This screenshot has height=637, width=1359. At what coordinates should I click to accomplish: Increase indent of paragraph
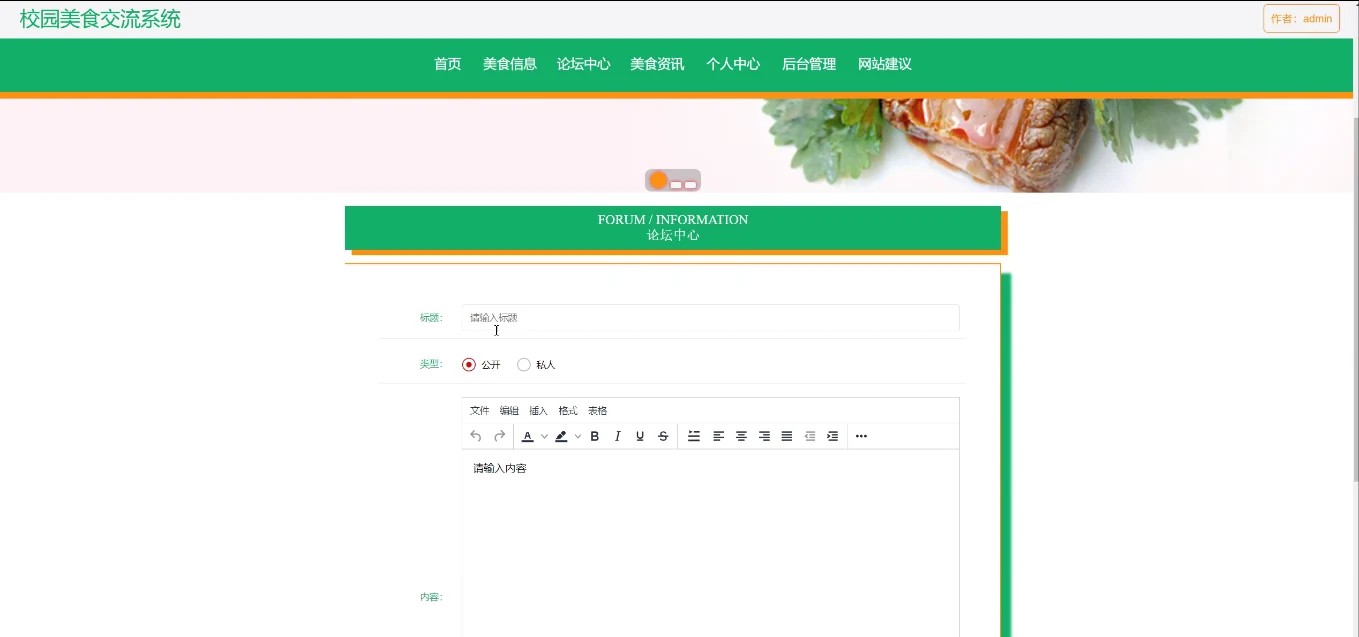tap(832, 436)
